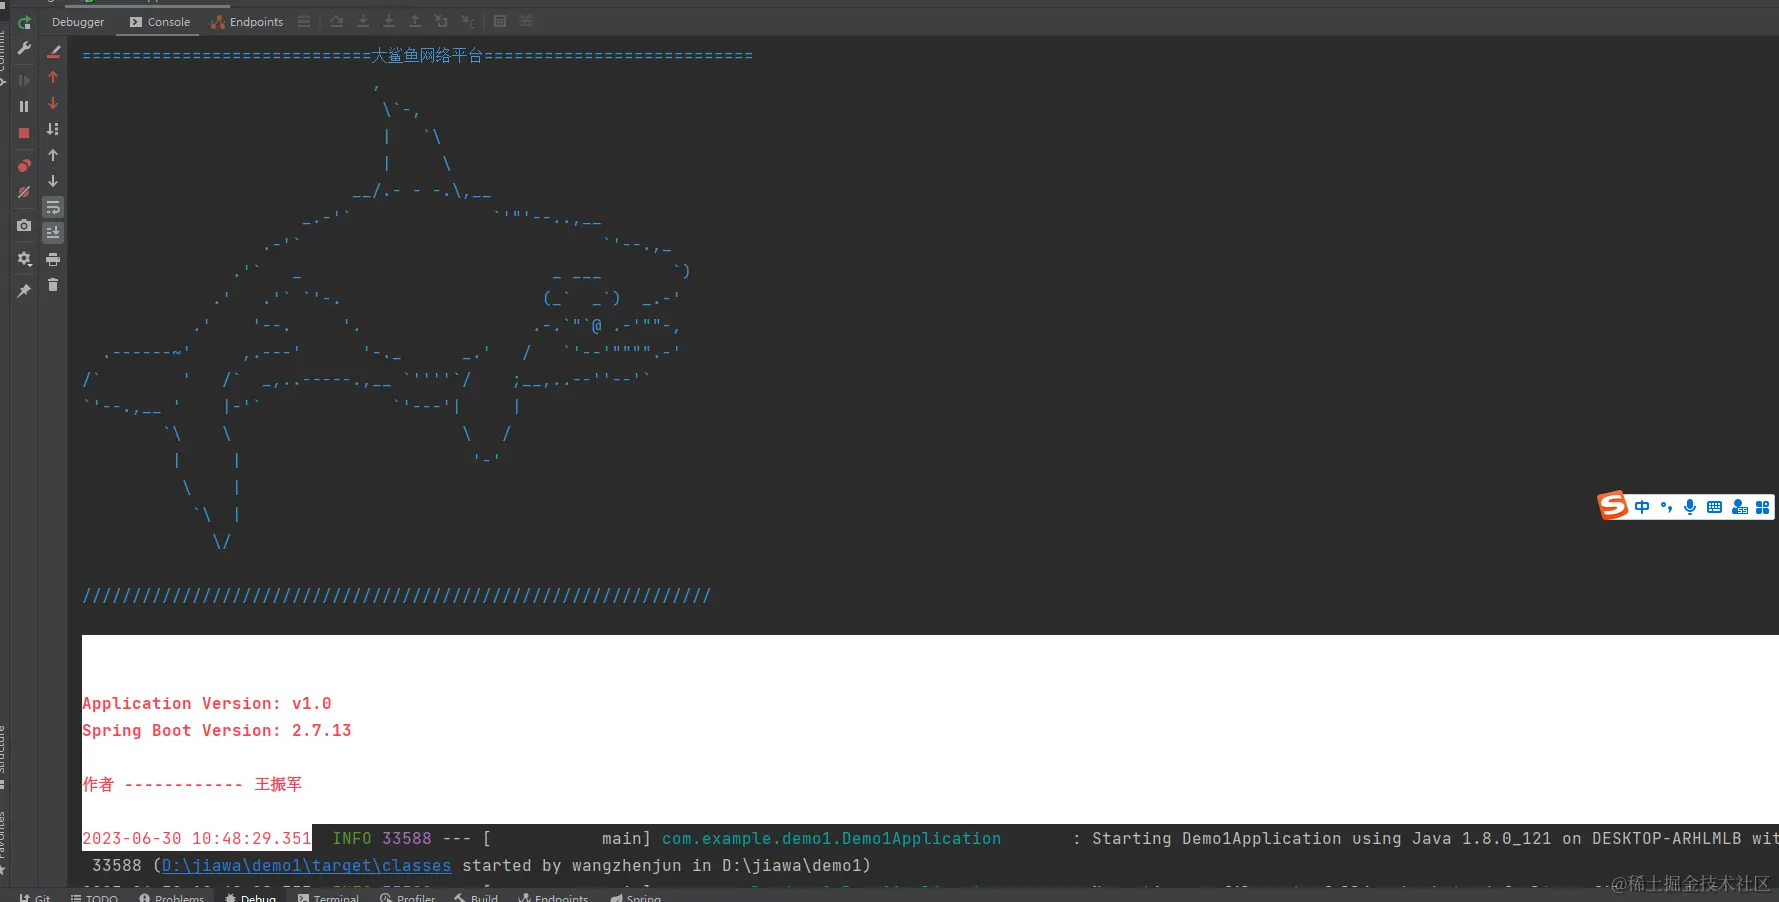Open run configuration wrench settings
Image resolution: width=1779 pixels, height=902 pixels.
click(x=24, y=48)
